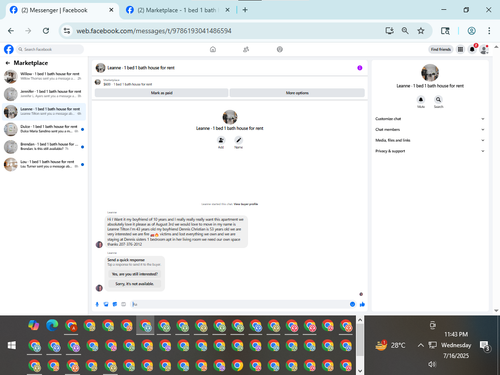Mute this chat using the bell icon
500x375 pixels.
(x=421, y=99)
